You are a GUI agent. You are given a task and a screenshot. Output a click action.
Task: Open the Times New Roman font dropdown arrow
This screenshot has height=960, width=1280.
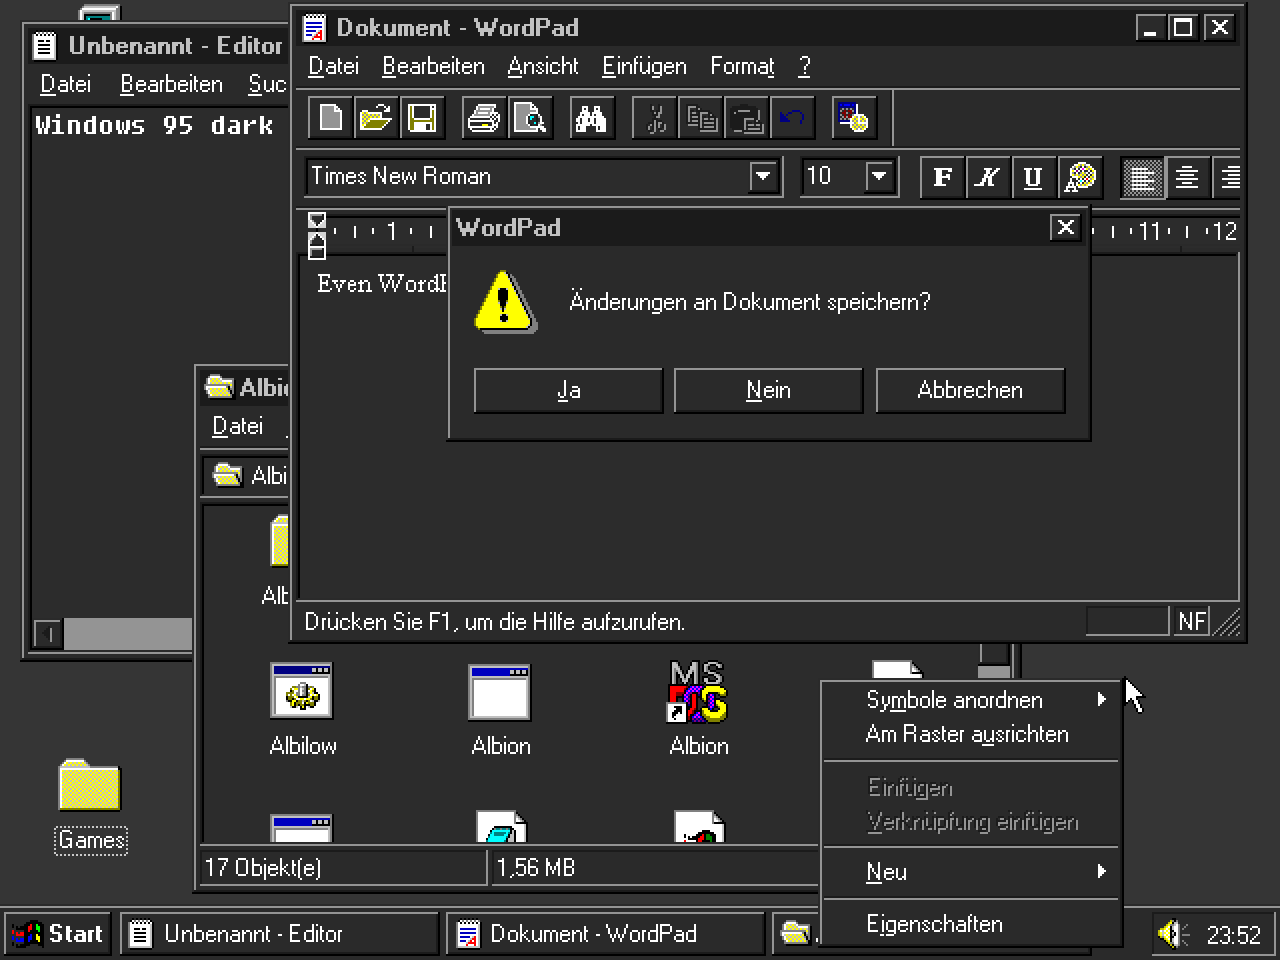[x=763, y=177]
